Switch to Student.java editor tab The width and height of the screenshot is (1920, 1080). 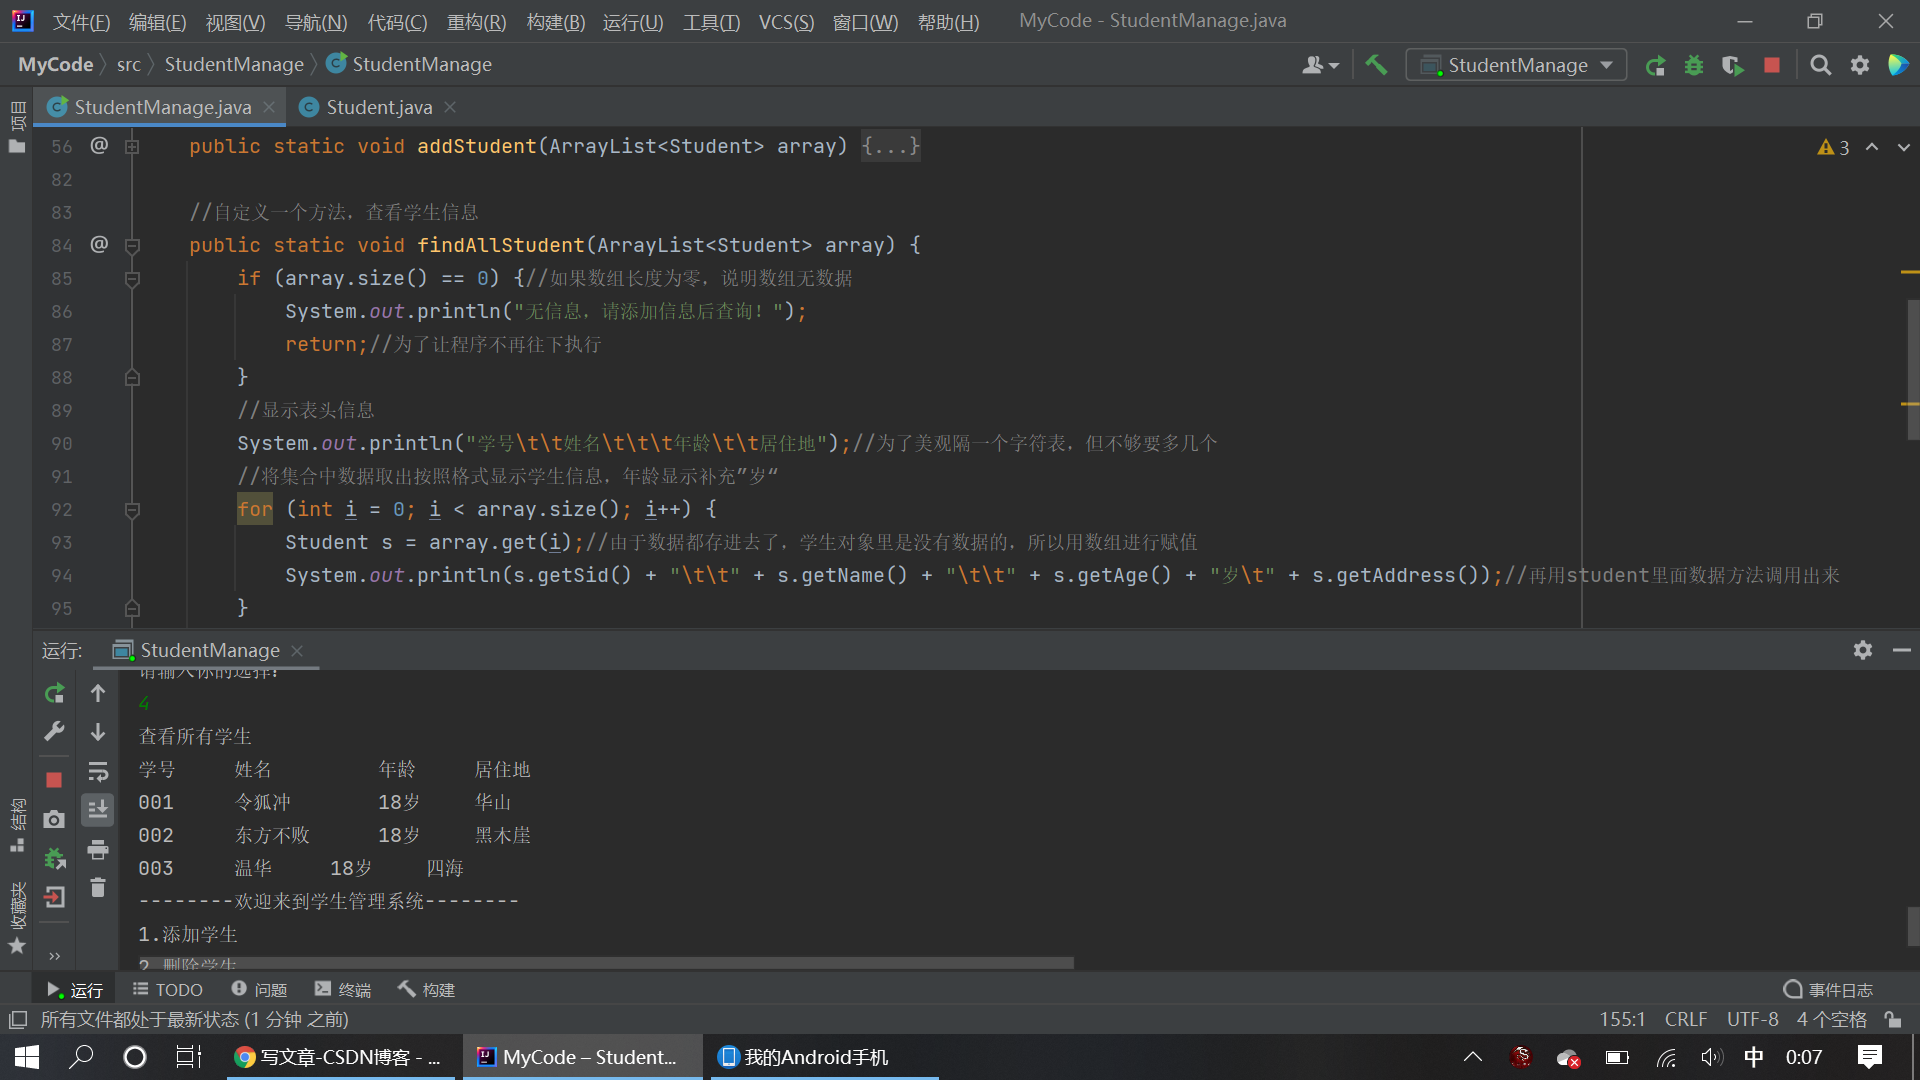tap(379, 107)
